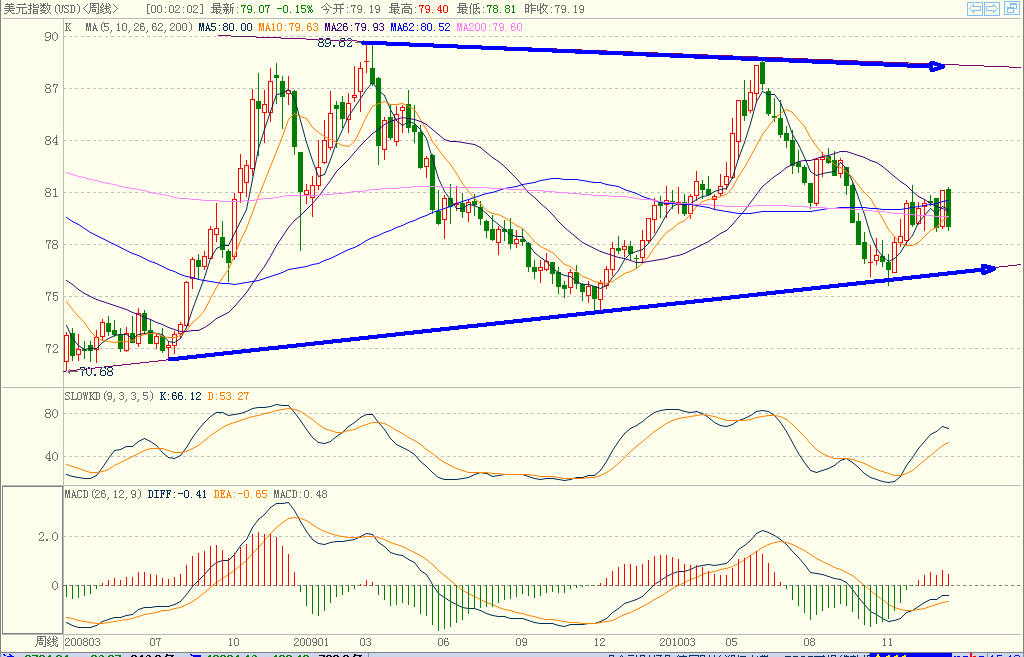The image size is (1024, 657).
Task: Click the D:53.27 stochastic value
Action: coord(228,396)
